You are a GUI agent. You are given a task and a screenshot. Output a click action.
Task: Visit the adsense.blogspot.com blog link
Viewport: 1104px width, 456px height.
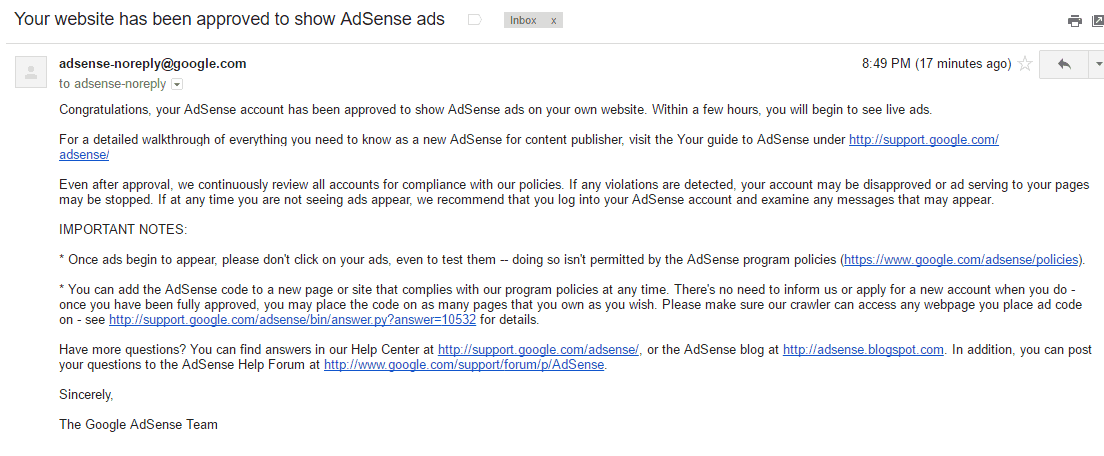coord(863,350)
